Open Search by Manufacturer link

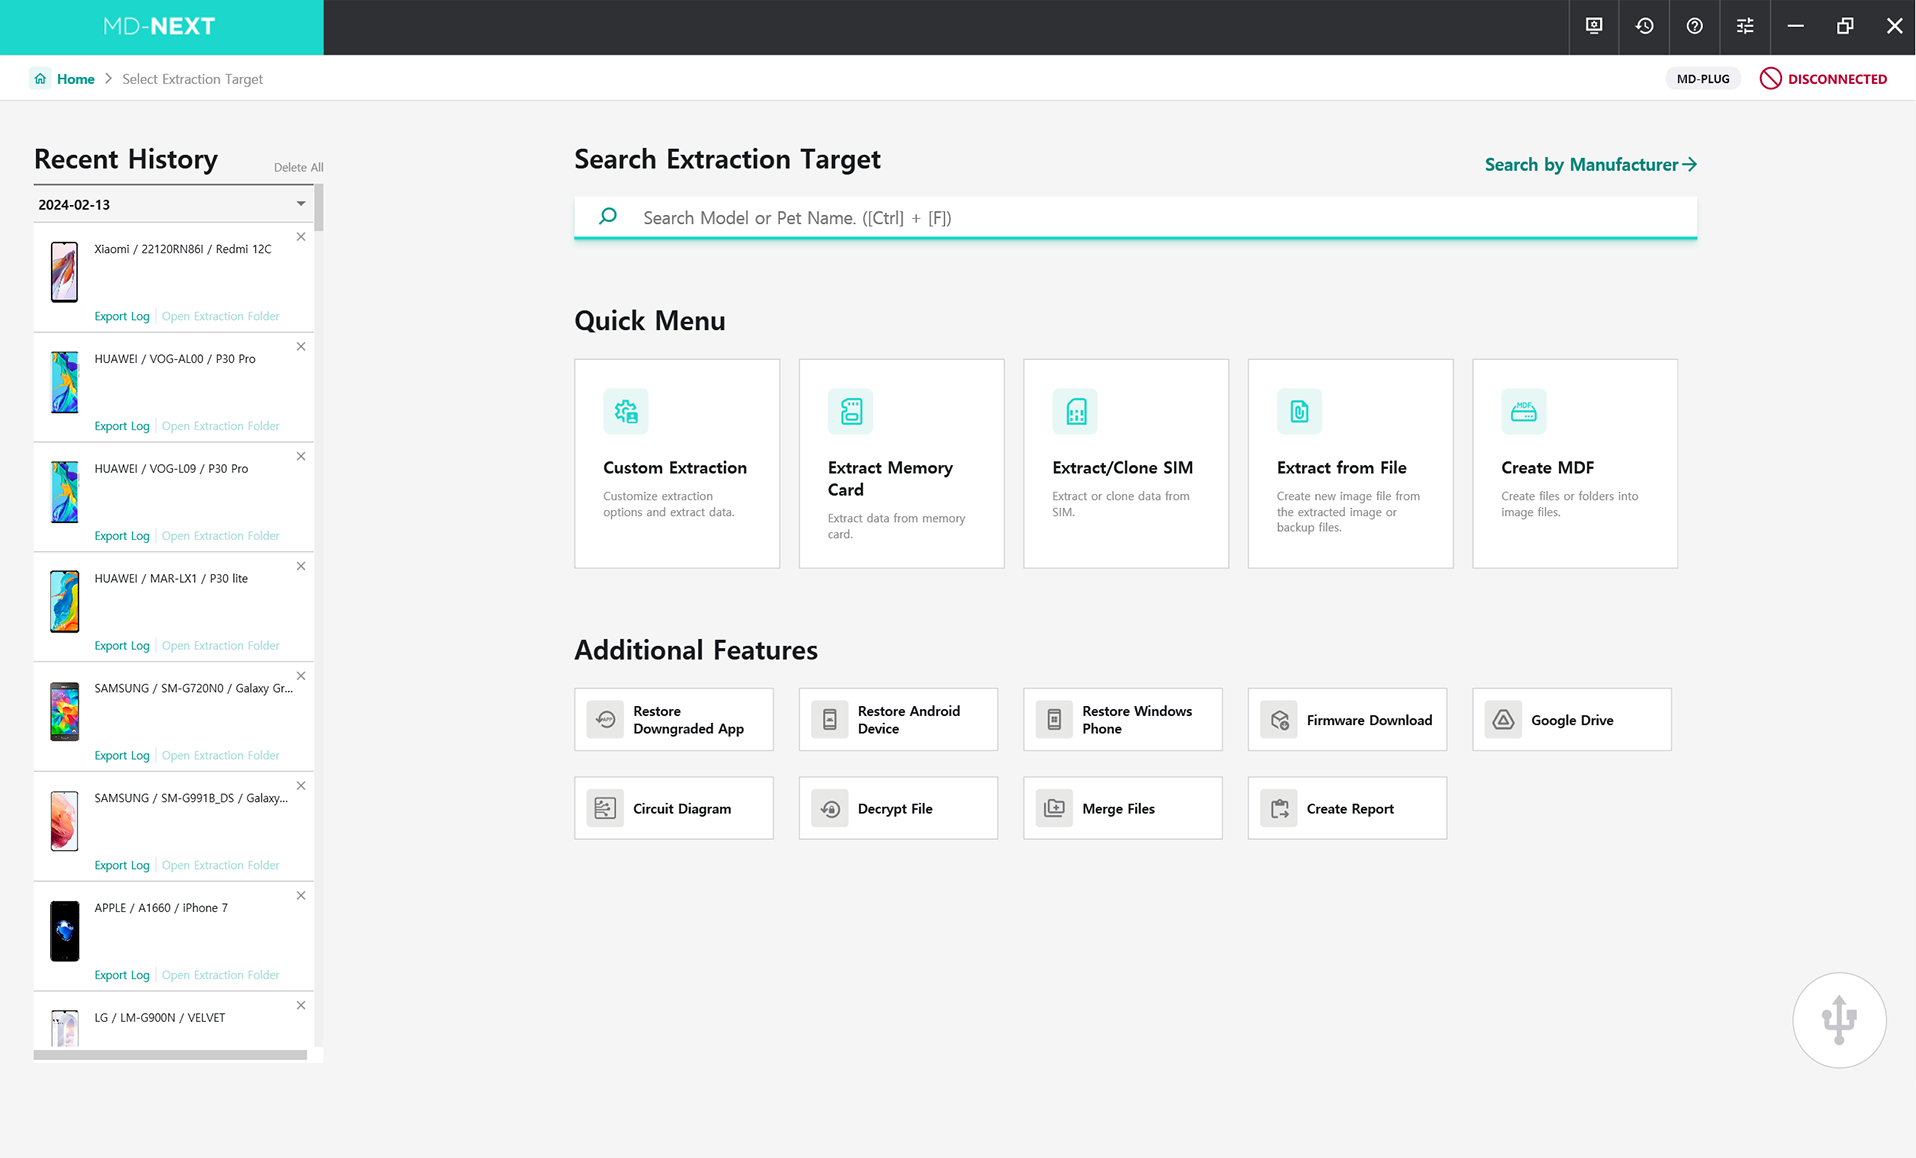pyautogui.click(x=1590, y=165)
